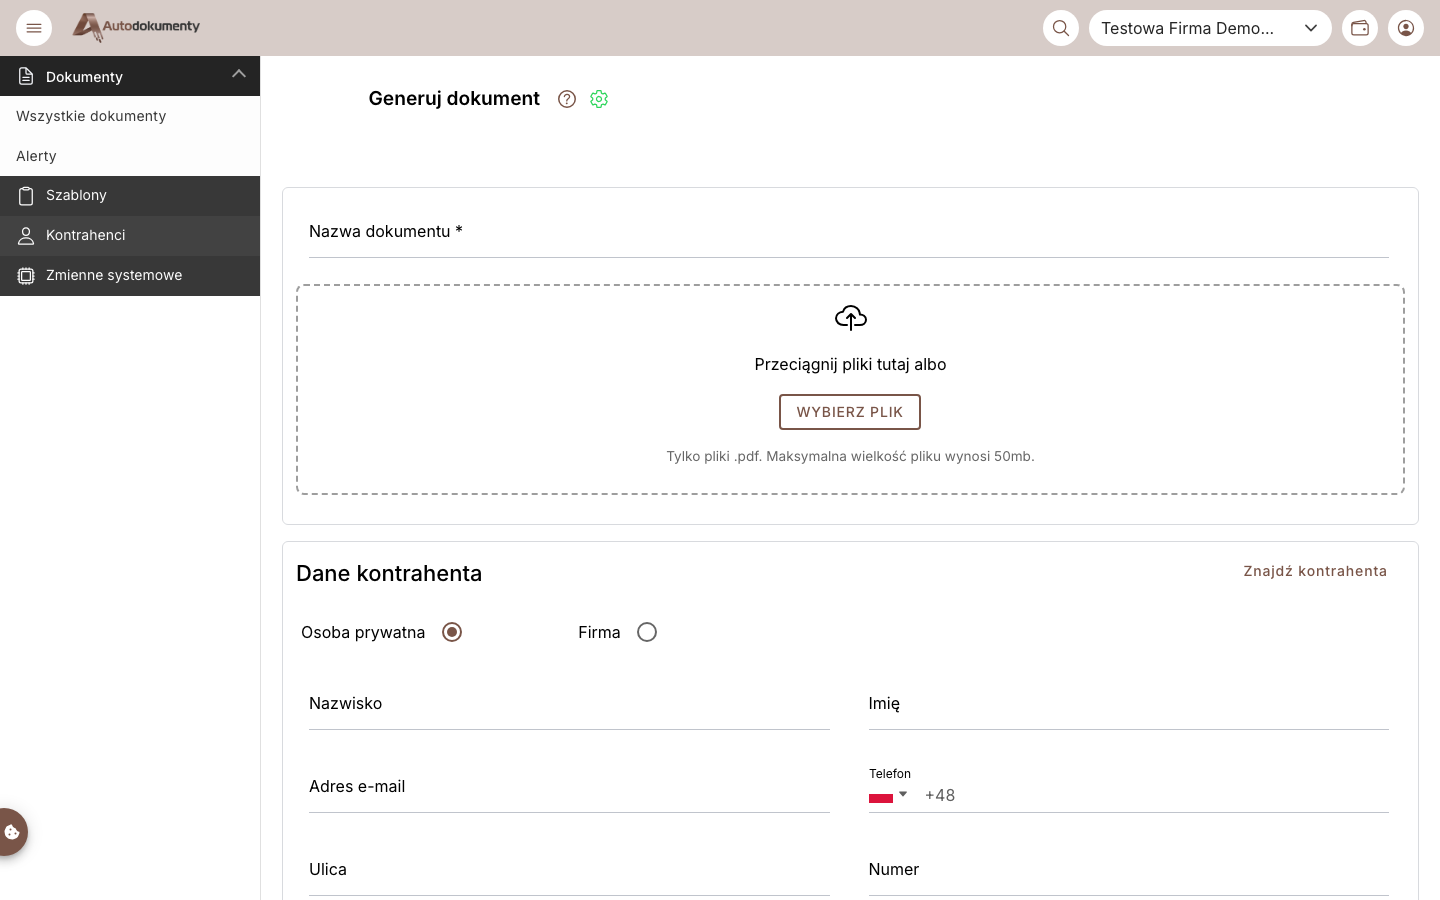Open cookie settings floating icon
Image resolution: width=1440 pixels, height=900 pixels.
point(12,832)
